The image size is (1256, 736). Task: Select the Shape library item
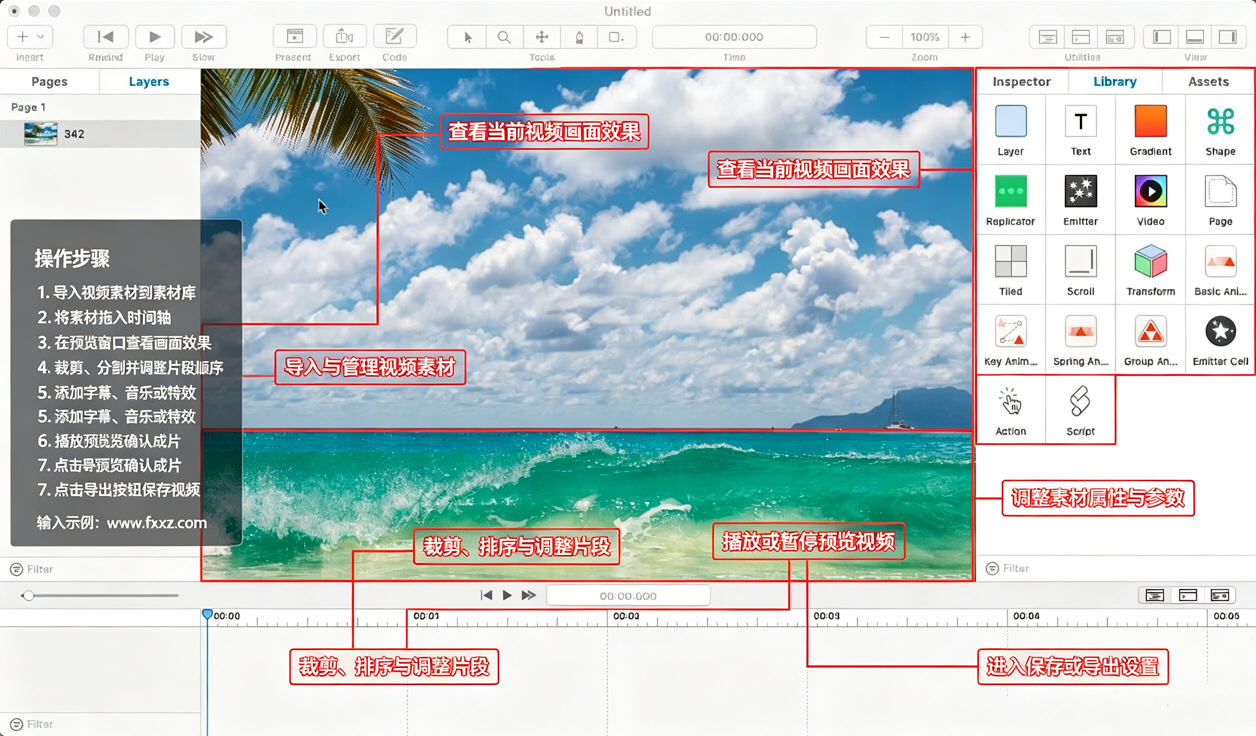1220,130
